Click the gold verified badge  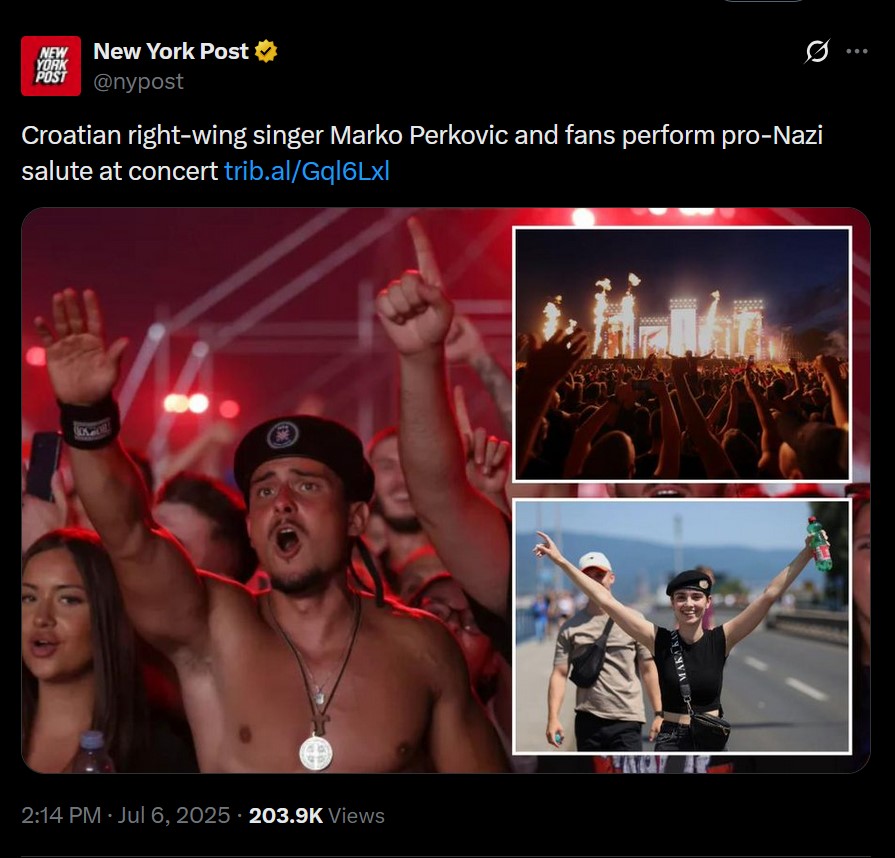[265, 51]
